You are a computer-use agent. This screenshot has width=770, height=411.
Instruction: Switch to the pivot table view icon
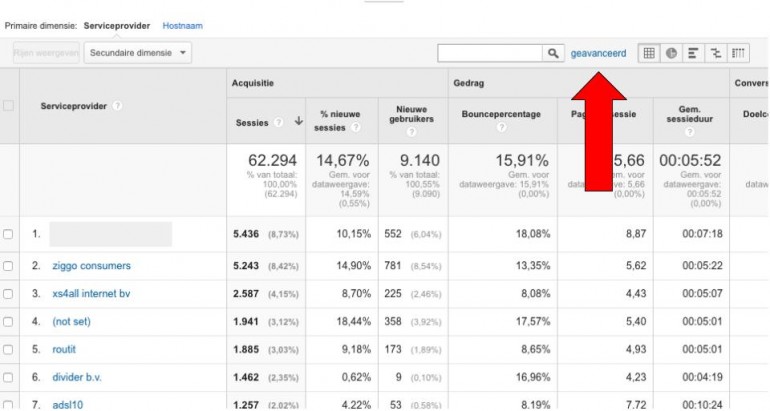pyautogui.click(x=738, y=53)
